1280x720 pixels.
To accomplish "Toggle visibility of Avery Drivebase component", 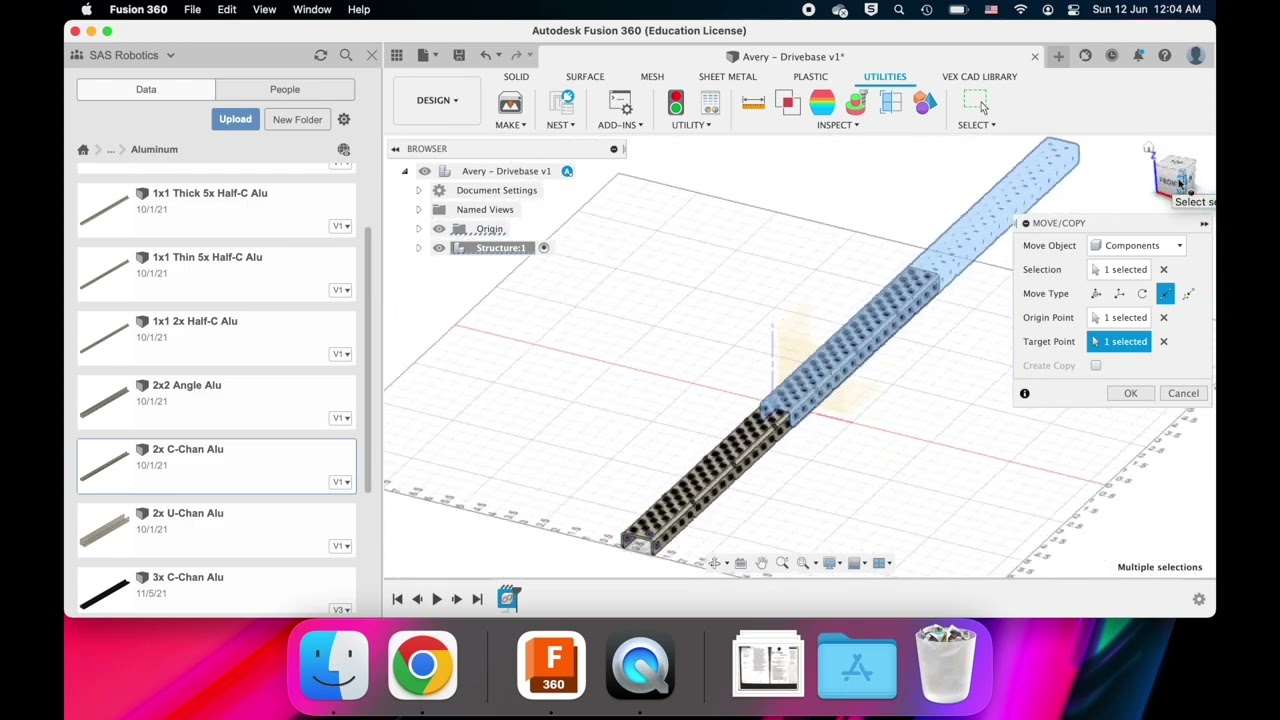I will click(425, 172).
